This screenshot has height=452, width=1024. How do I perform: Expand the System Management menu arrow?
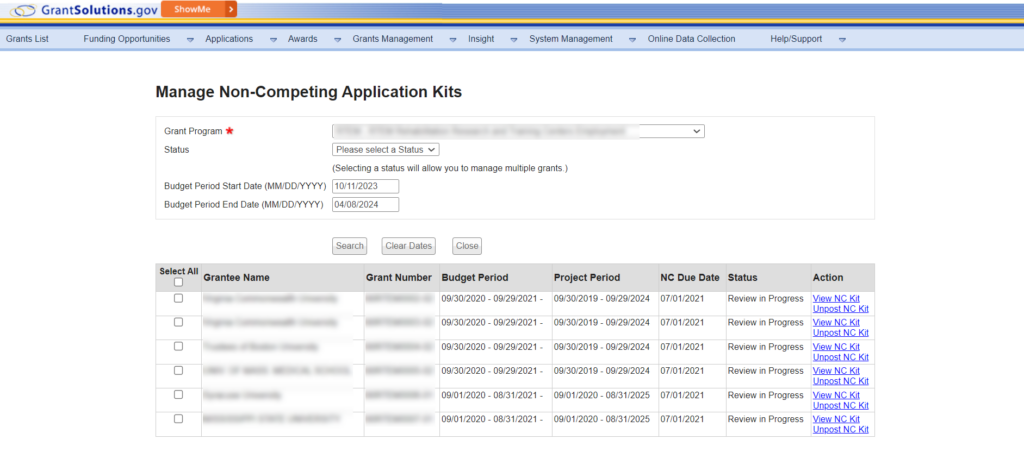pyautogui.click(x=632, y=40)
